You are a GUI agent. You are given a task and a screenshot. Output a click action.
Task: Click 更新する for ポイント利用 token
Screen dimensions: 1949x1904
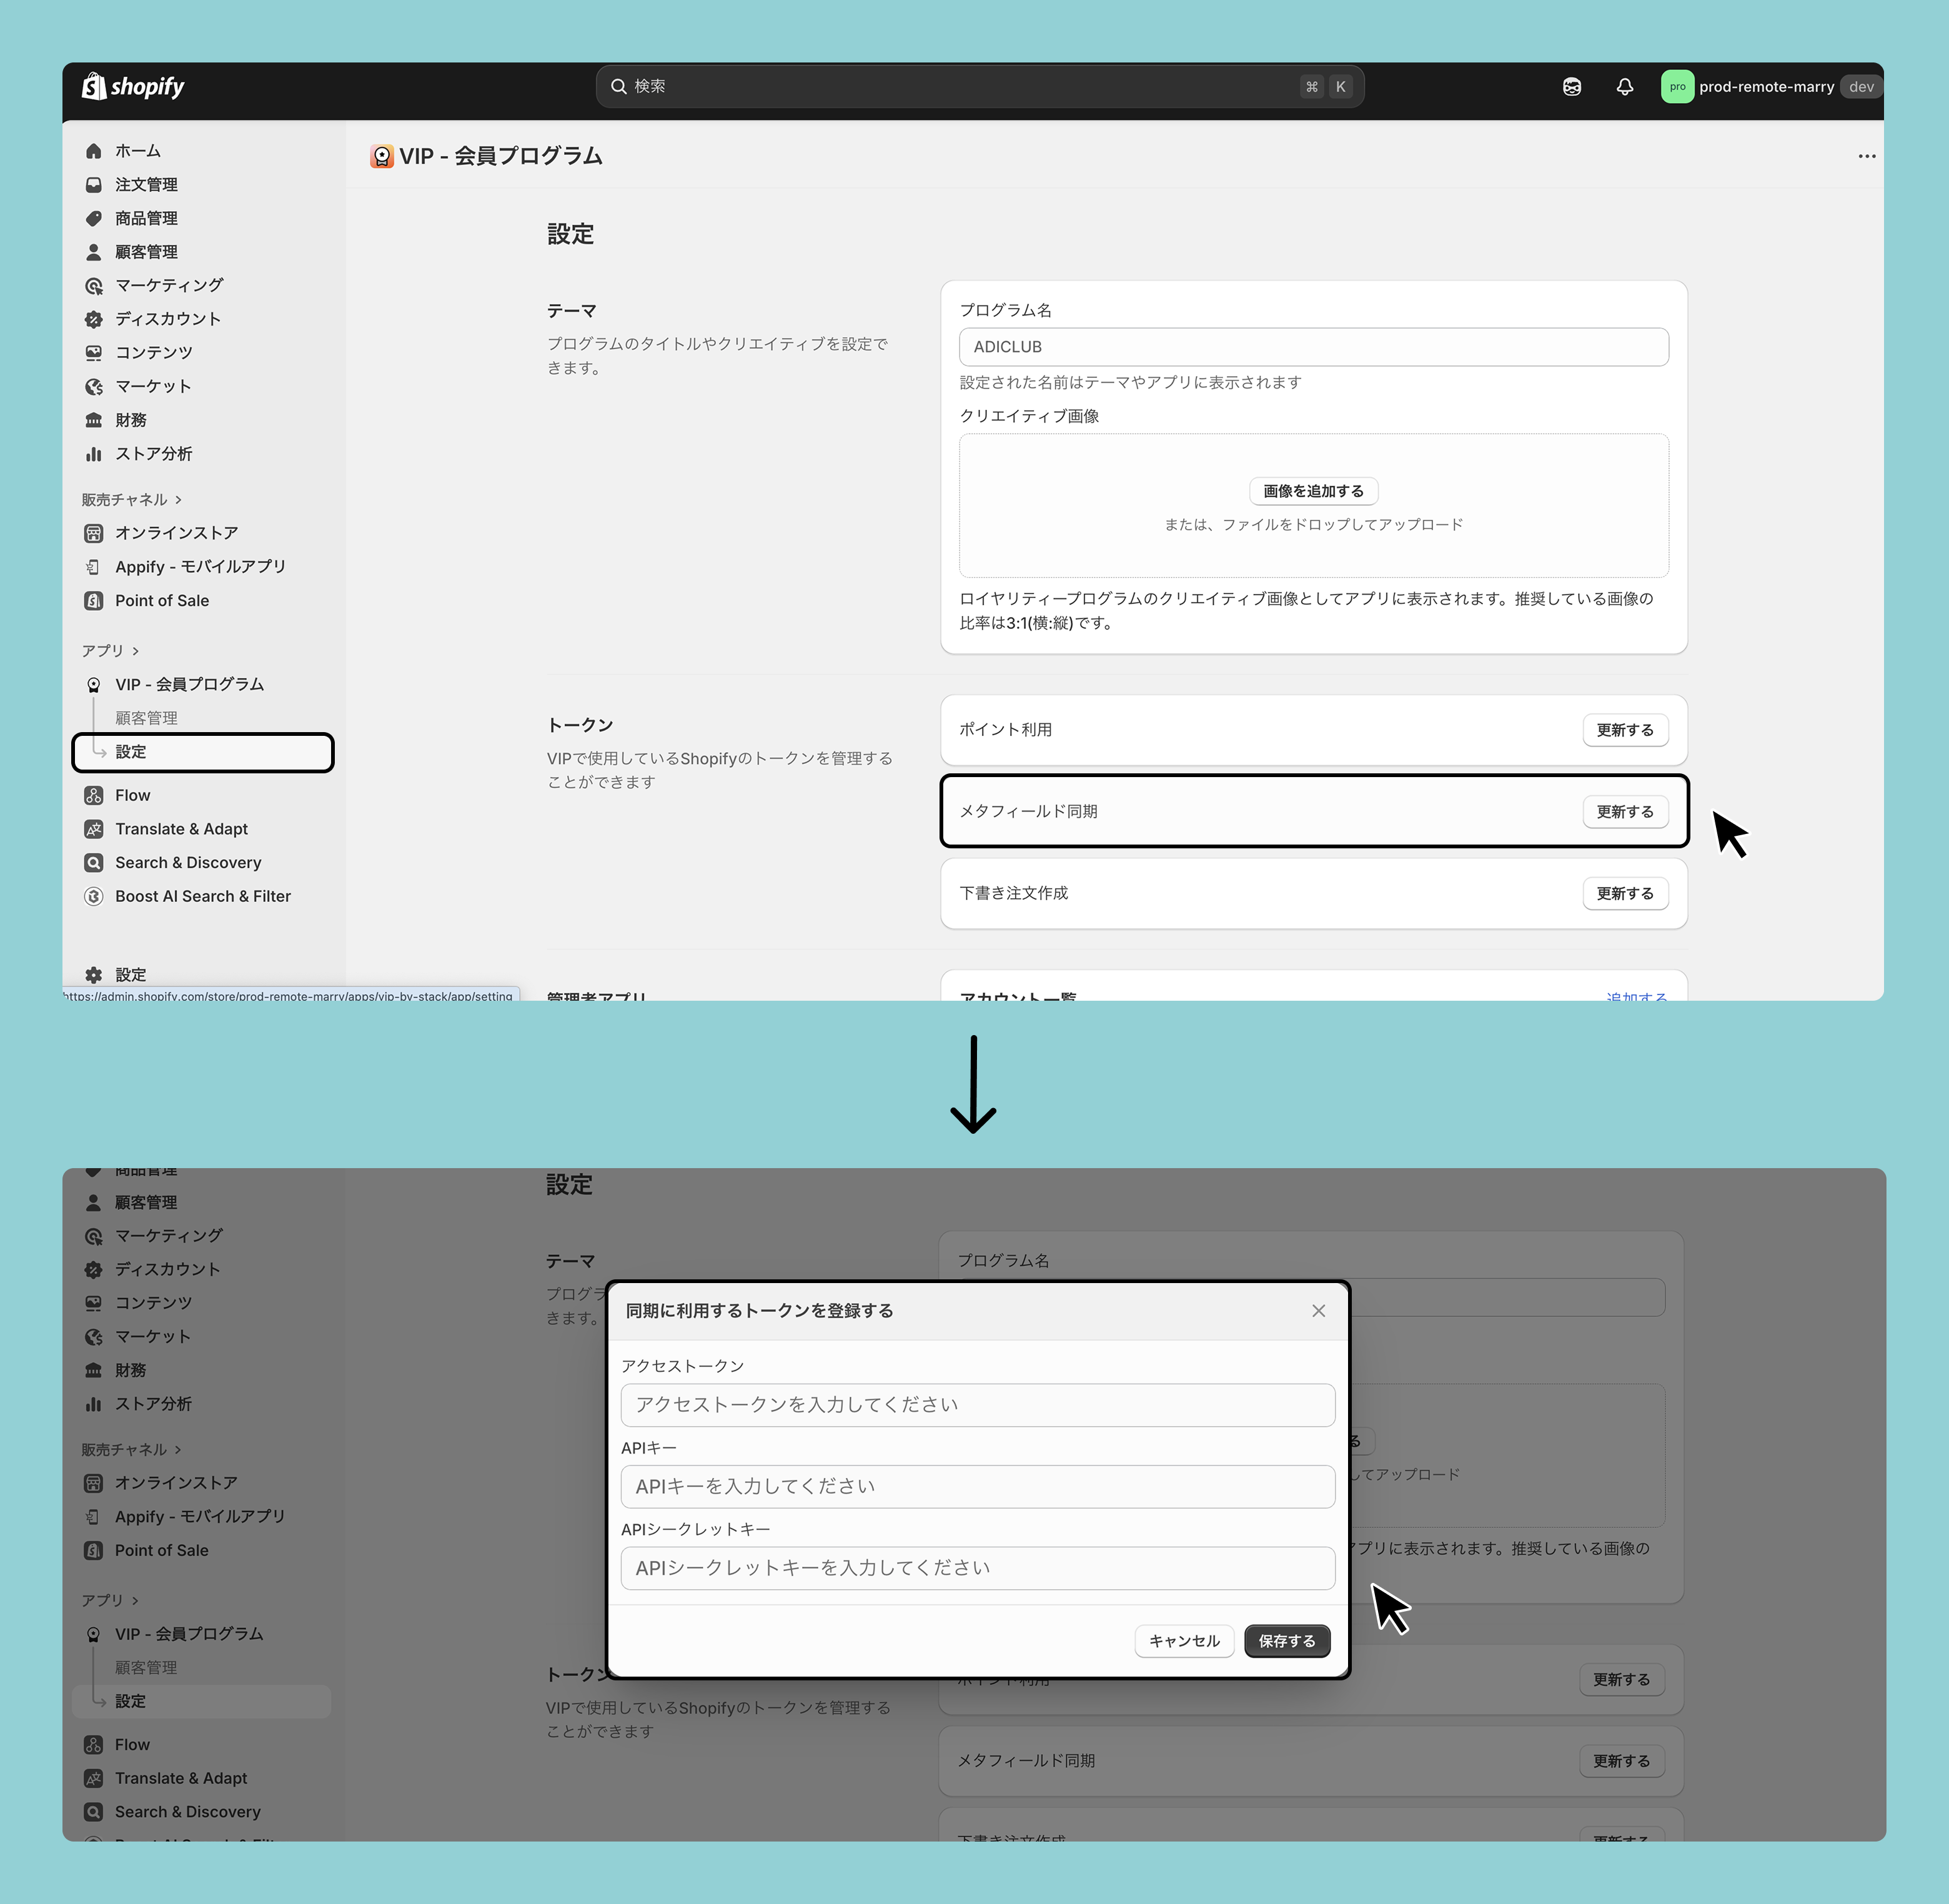coord(1624,730)
